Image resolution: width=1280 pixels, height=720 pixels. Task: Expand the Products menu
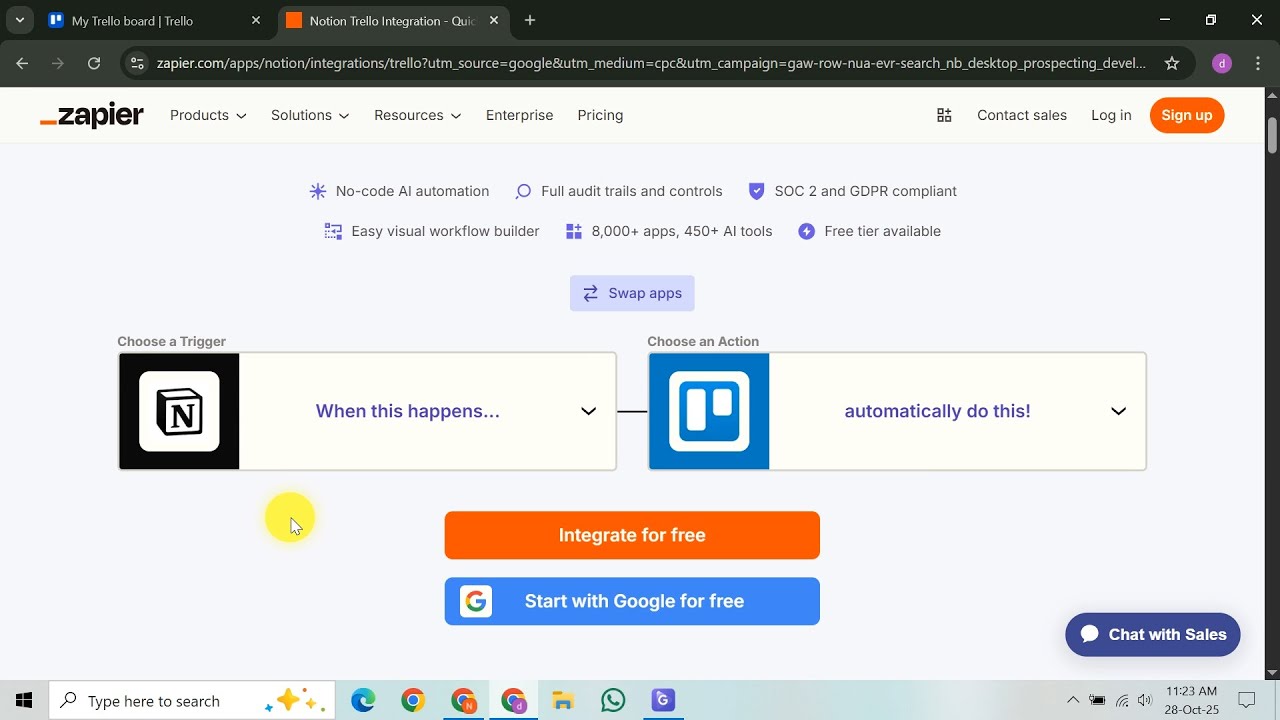pyautogui.click(x=208, y=115)
